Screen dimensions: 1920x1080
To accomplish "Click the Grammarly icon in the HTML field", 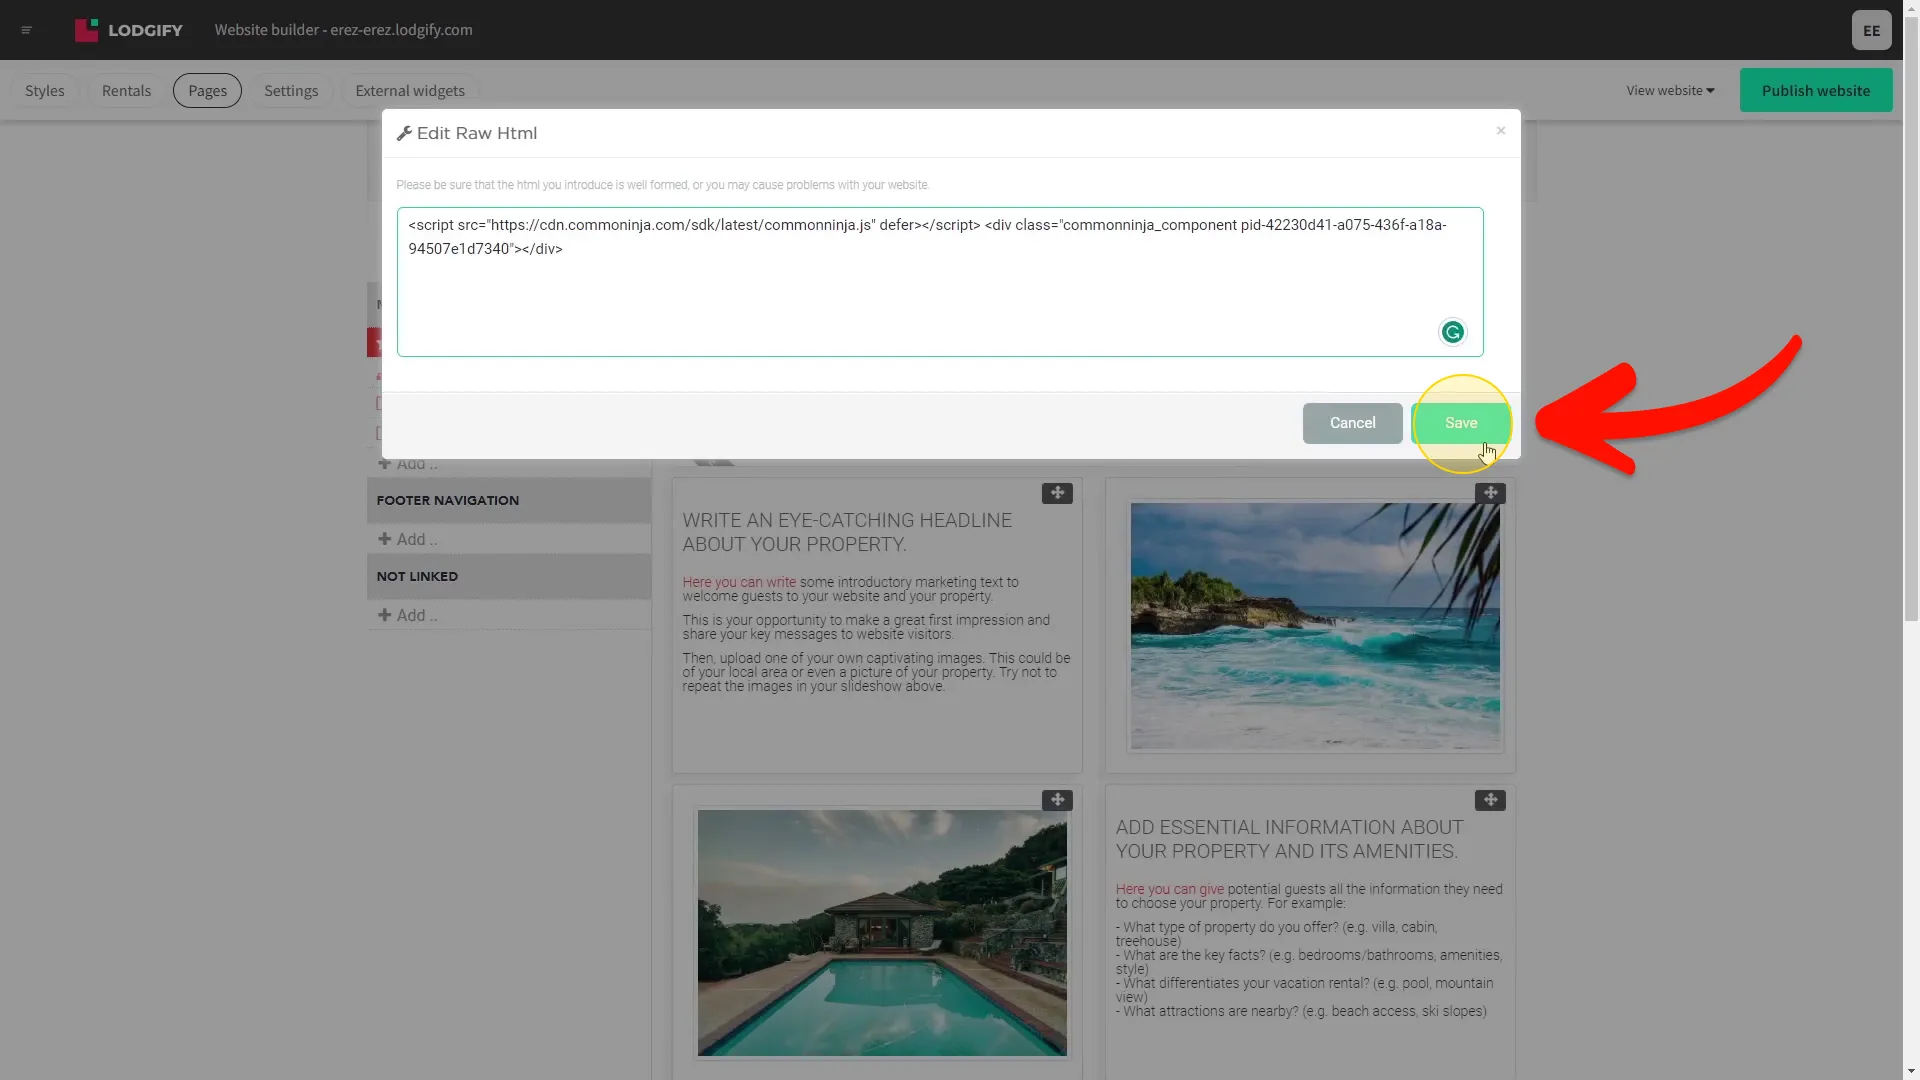I will click(x=1452, y=332).
